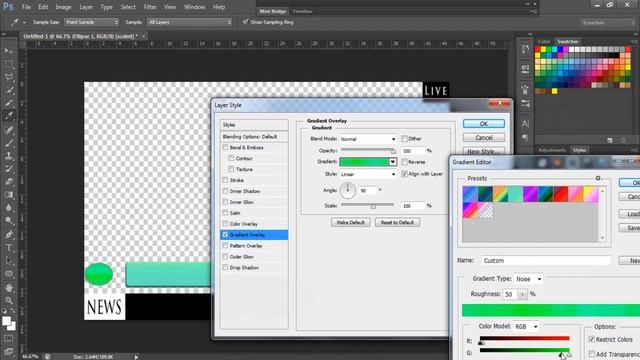Enable the Inner Glow style checkbox
Screen dimensions: 640x360
[225, 202]
